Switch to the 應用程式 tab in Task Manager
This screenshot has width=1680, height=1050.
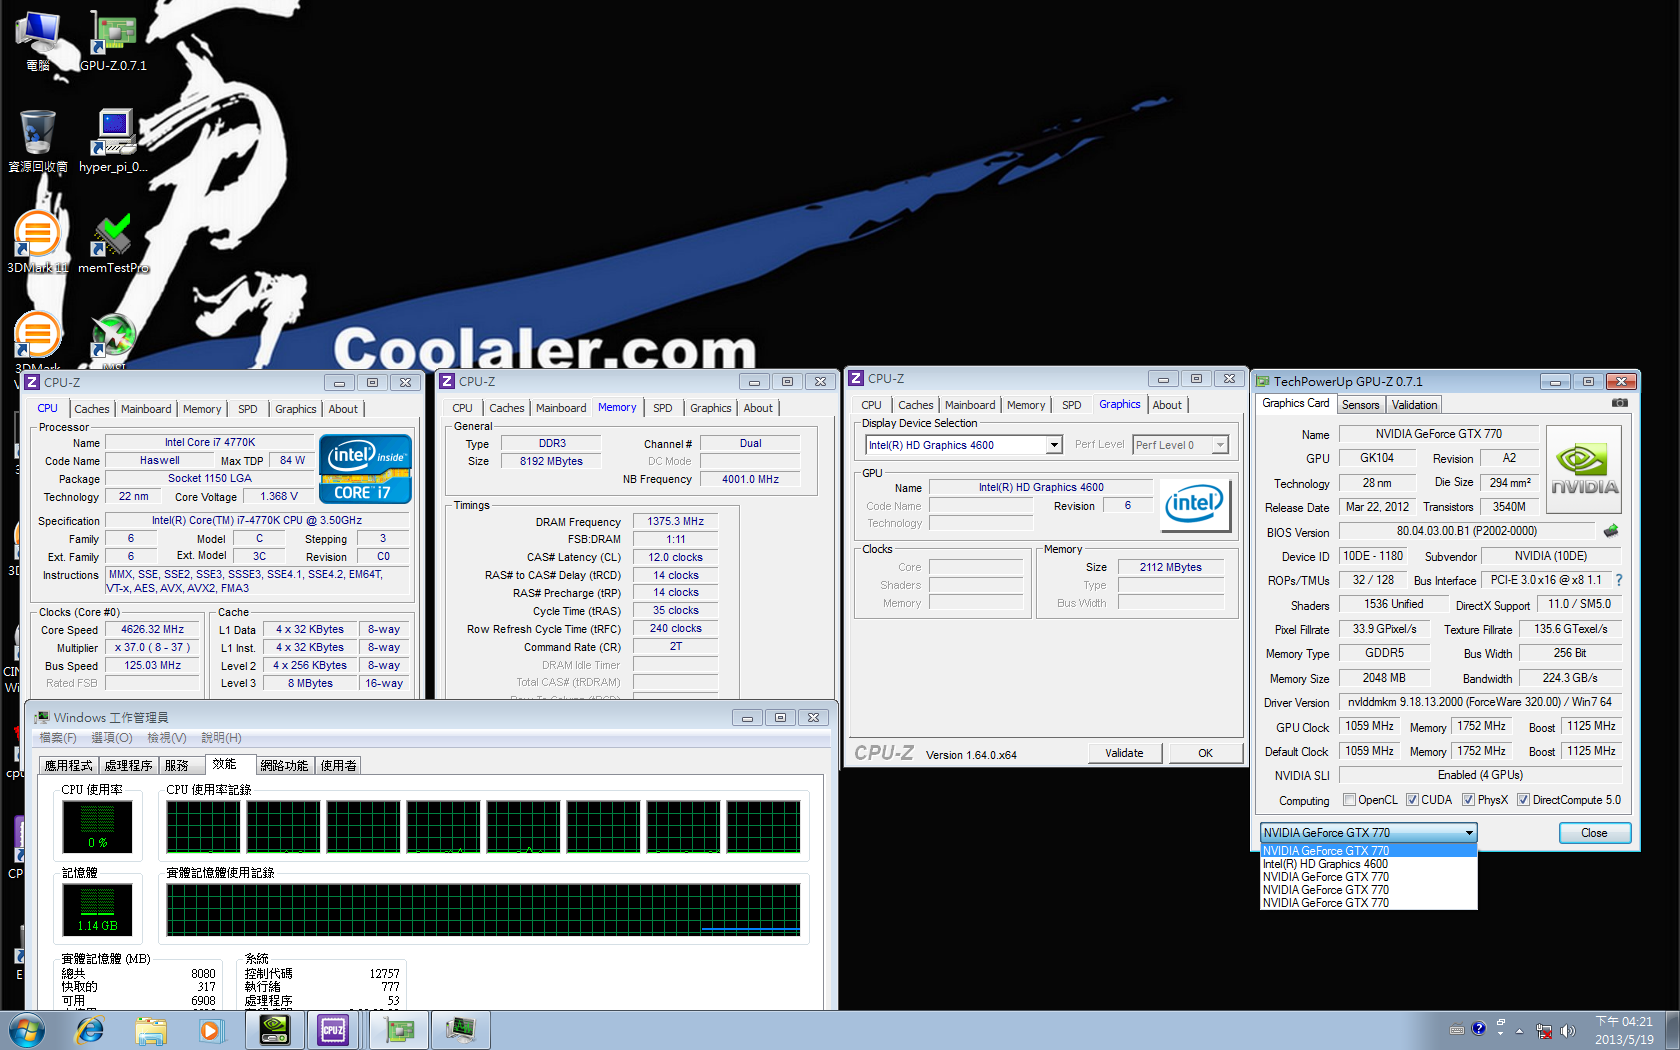(69, 765)
